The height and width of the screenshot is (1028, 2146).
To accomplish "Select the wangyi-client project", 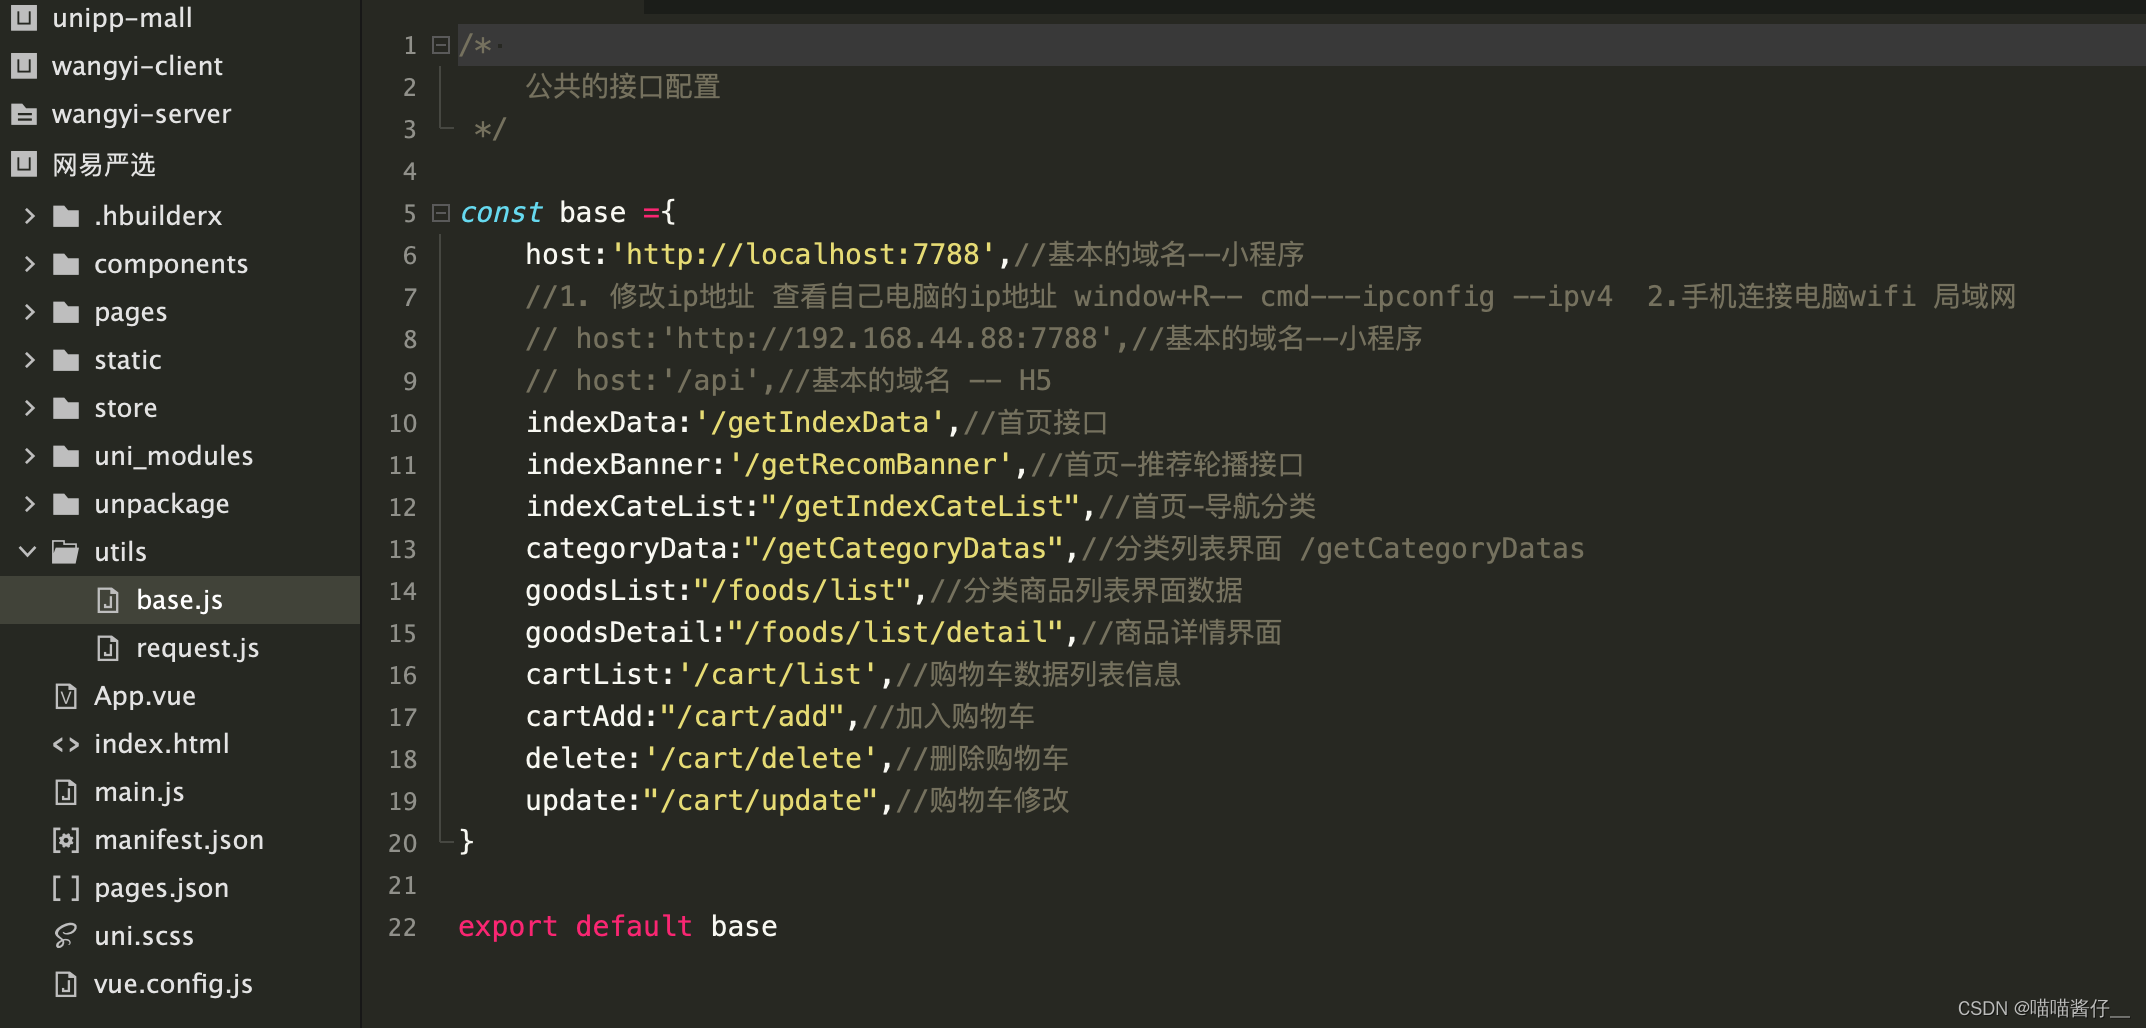I will [x=137, y=66].
